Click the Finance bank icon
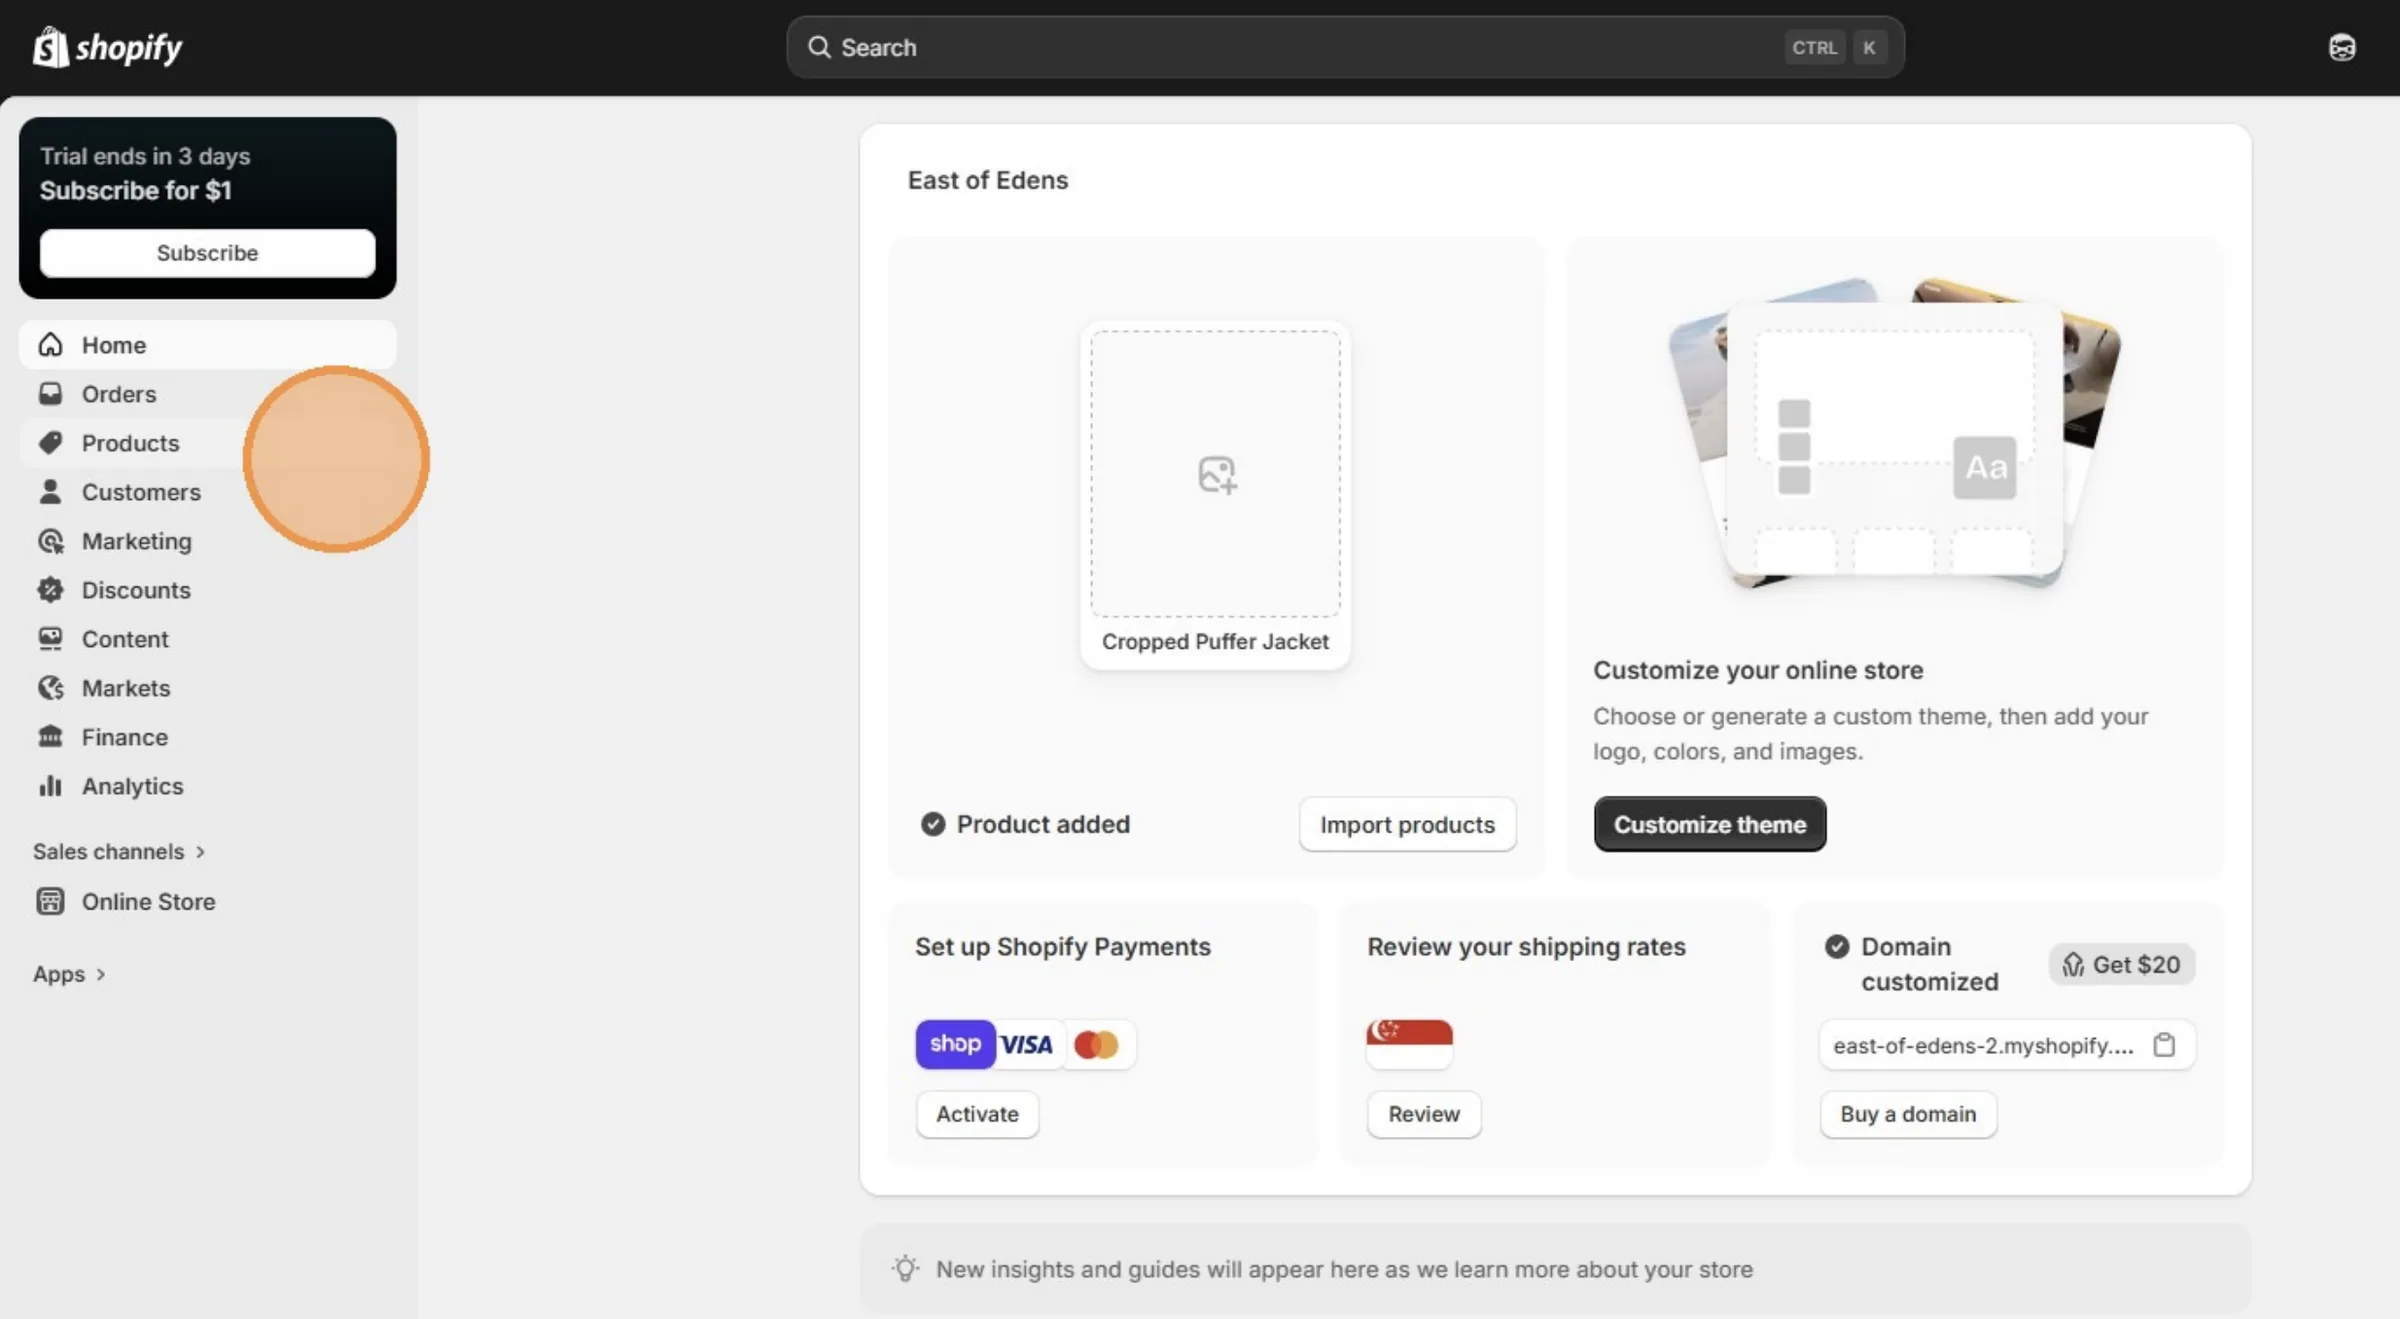2400x1319 pixels. (50, 737)
